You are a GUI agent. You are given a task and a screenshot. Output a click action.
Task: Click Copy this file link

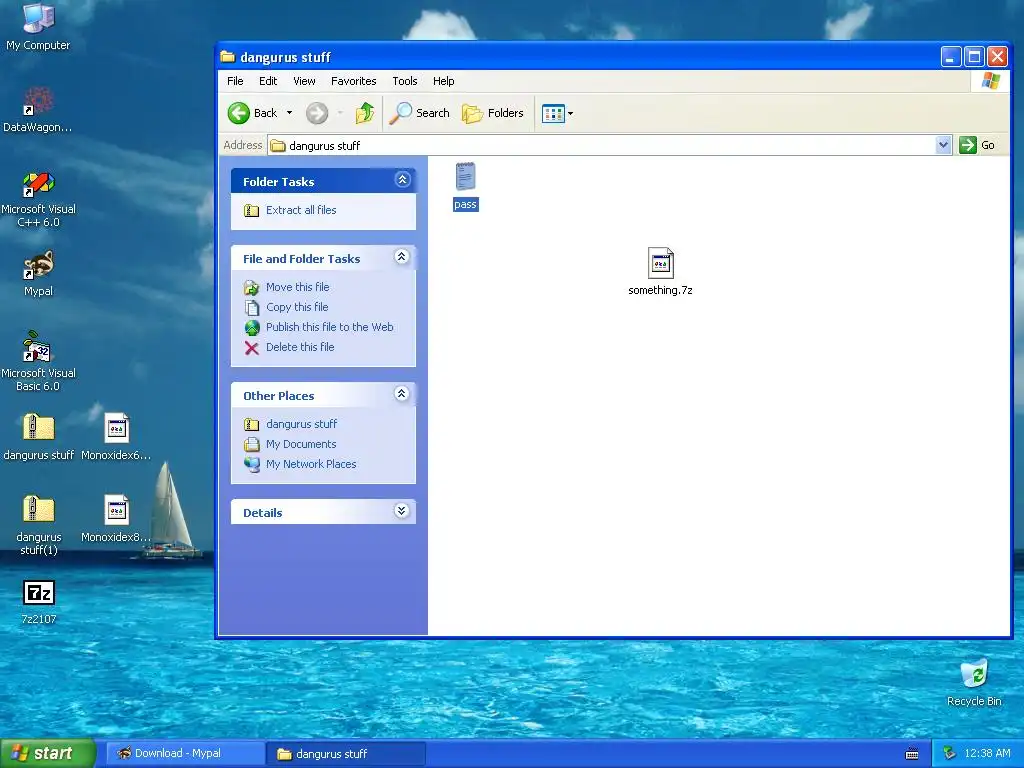click(x=297, y=307)
